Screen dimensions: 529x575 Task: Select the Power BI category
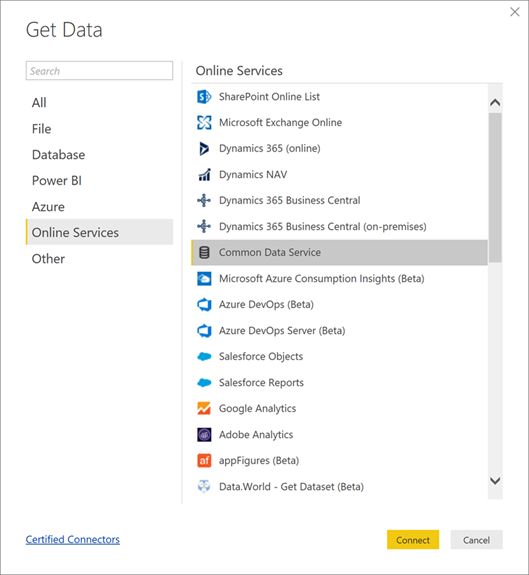pyautogui.click(x=56, y=181)
